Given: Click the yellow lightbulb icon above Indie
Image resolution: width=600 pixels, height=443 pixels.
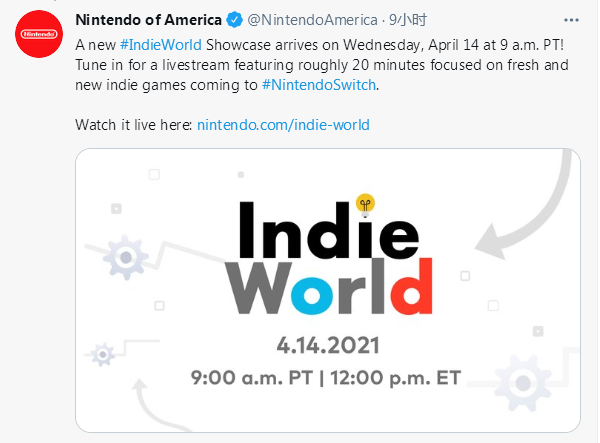Looking at the screenshot, I should click(x=365, y=205).
